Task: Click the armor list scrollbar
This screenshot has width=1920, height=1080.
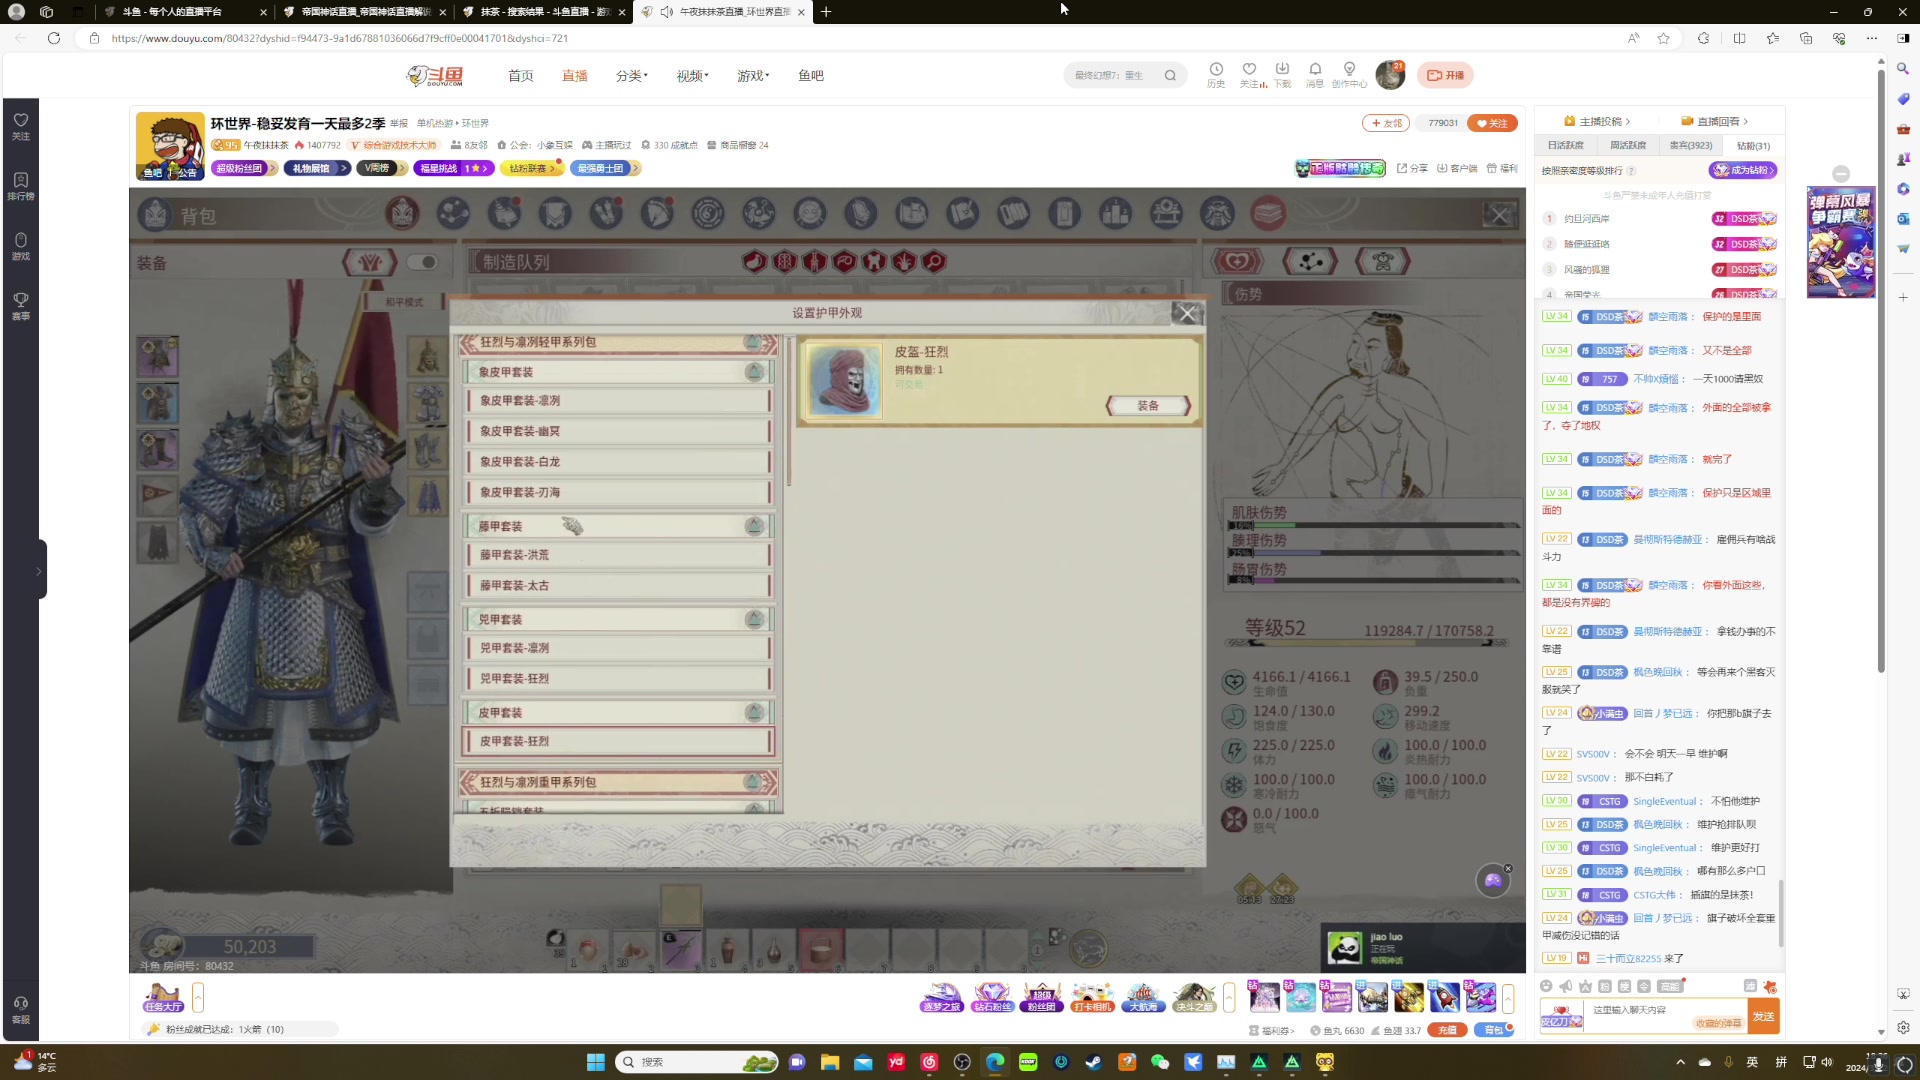Action: [789, 412]
